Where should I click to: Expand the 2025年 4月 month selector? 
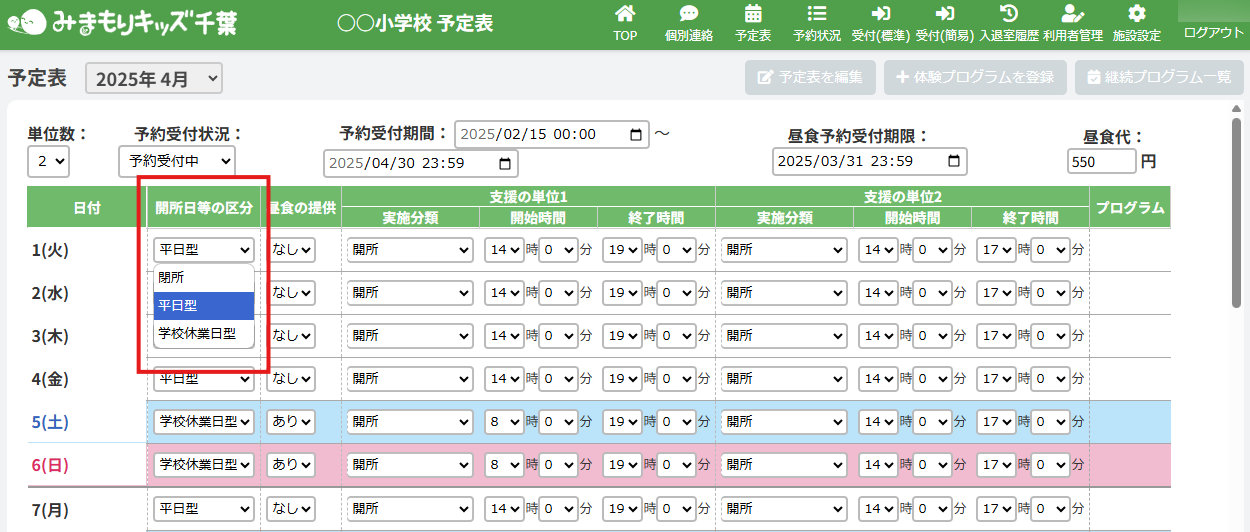[x=154, y=79]
